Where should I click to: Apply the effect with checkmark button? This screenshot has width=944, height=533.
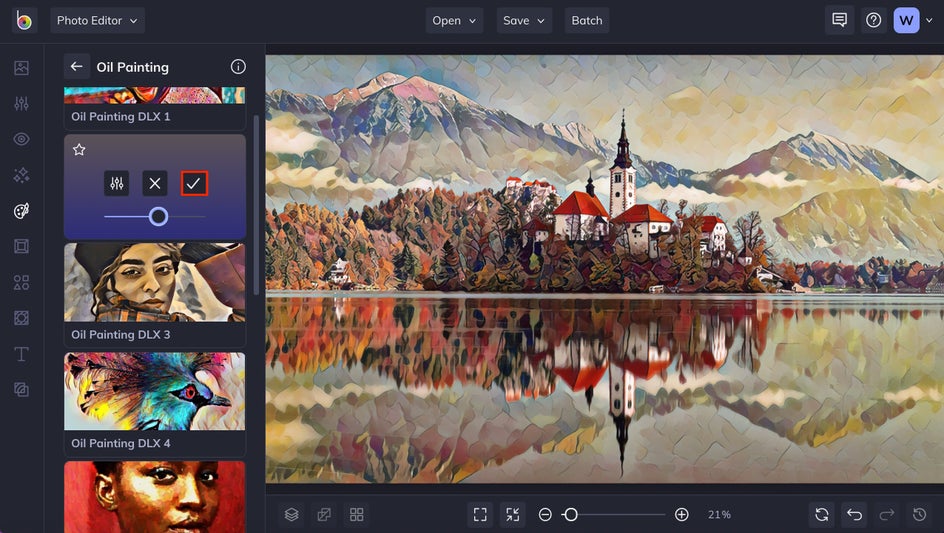(194, 183)
